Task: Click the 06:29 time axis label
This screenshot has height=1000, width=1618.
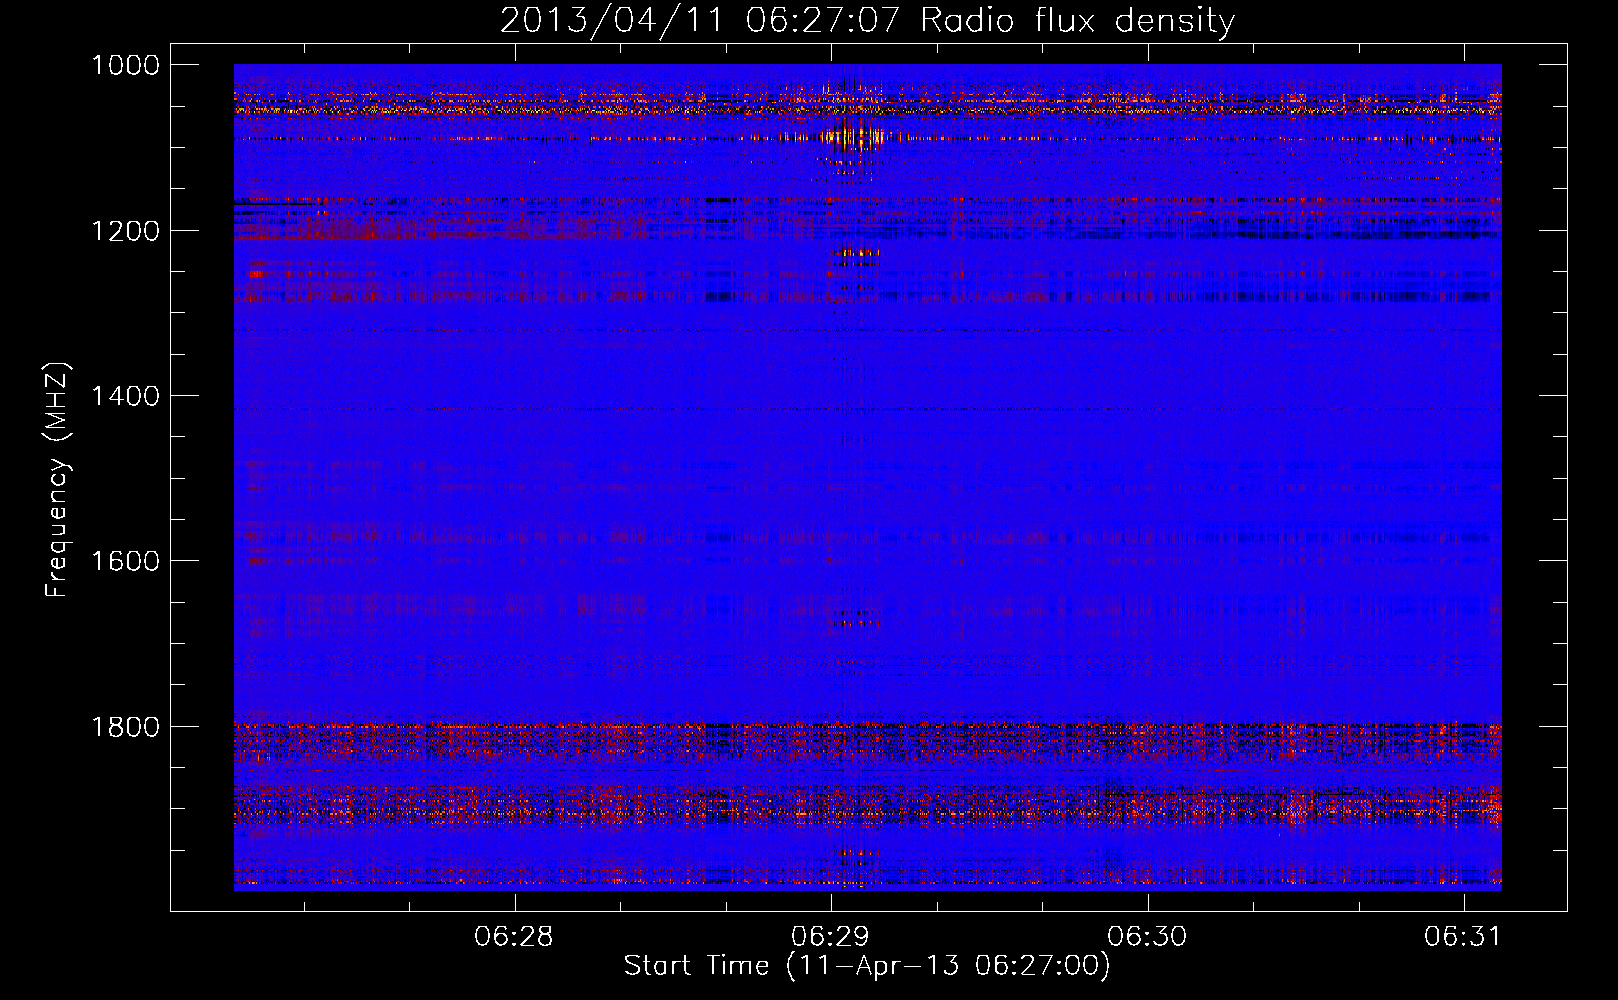Action: tap(830, 937)
